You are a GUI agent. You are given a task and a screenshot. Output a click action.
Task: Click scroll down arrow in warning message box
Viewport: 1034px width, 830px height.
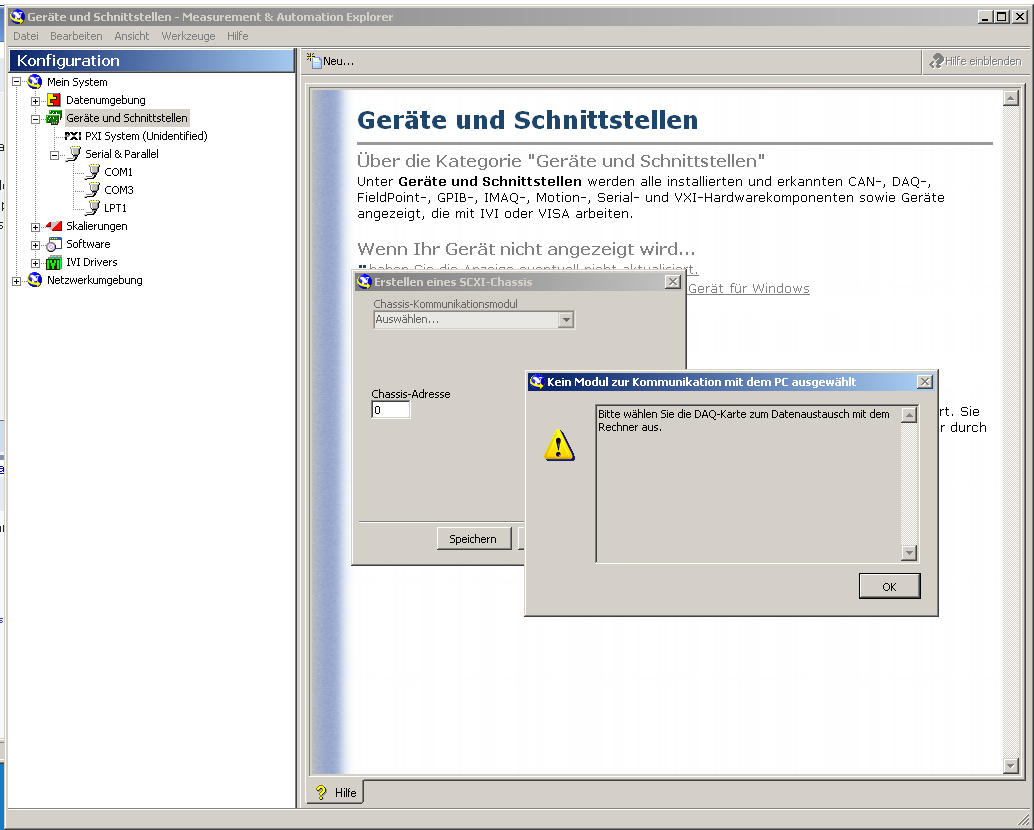(909, 553)
